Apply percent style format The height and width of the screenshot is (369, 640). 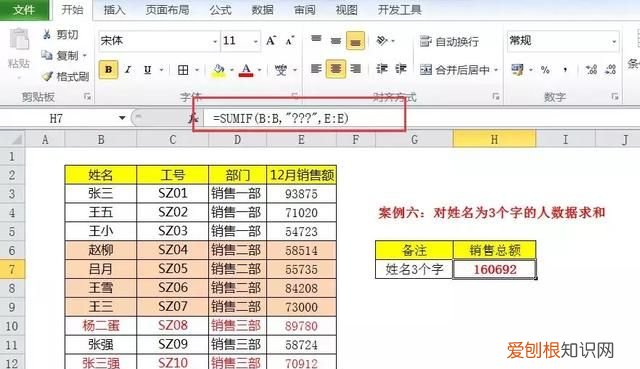[545, 70]
